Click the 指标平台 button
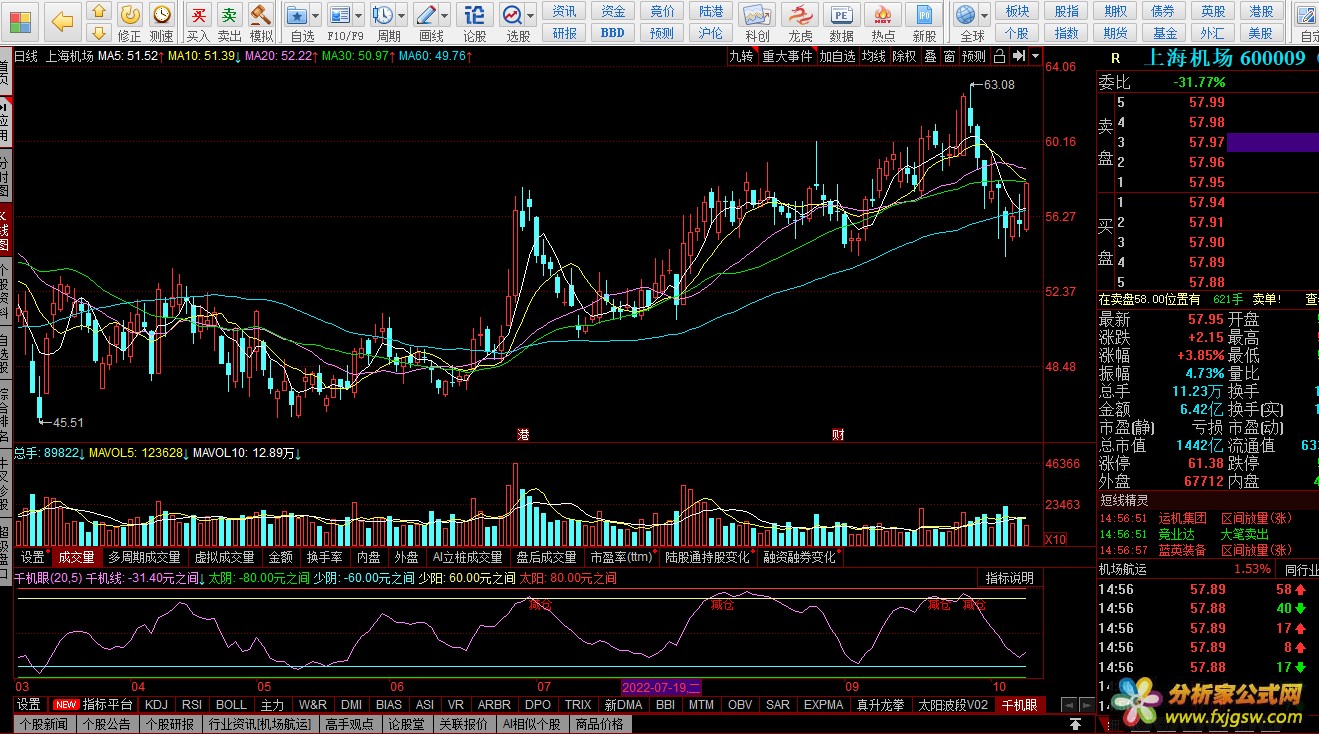Image resolution: width=1319 pixels, height=734 pixels. click(108, 705)
